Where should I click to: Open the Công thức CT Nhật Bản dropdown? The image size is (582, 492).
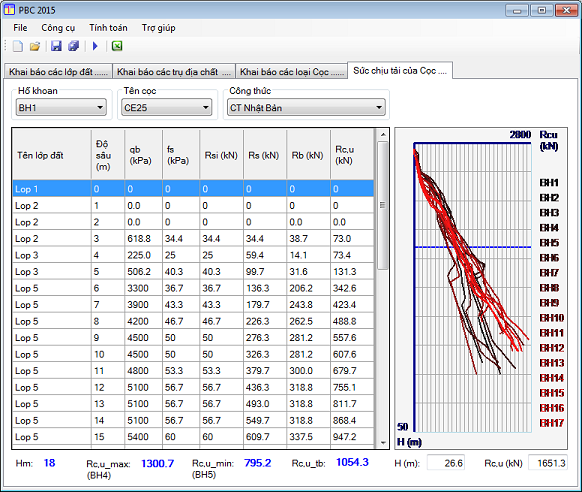[x=306, y=108]
